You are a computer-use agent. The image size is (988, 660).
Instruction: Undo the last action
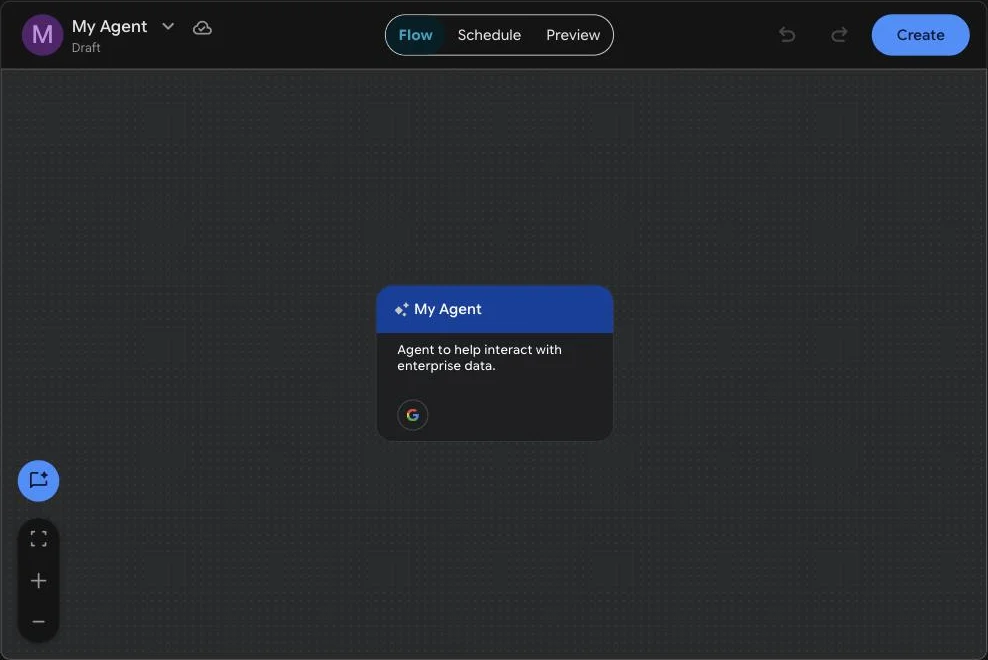[x=787, y=35]
